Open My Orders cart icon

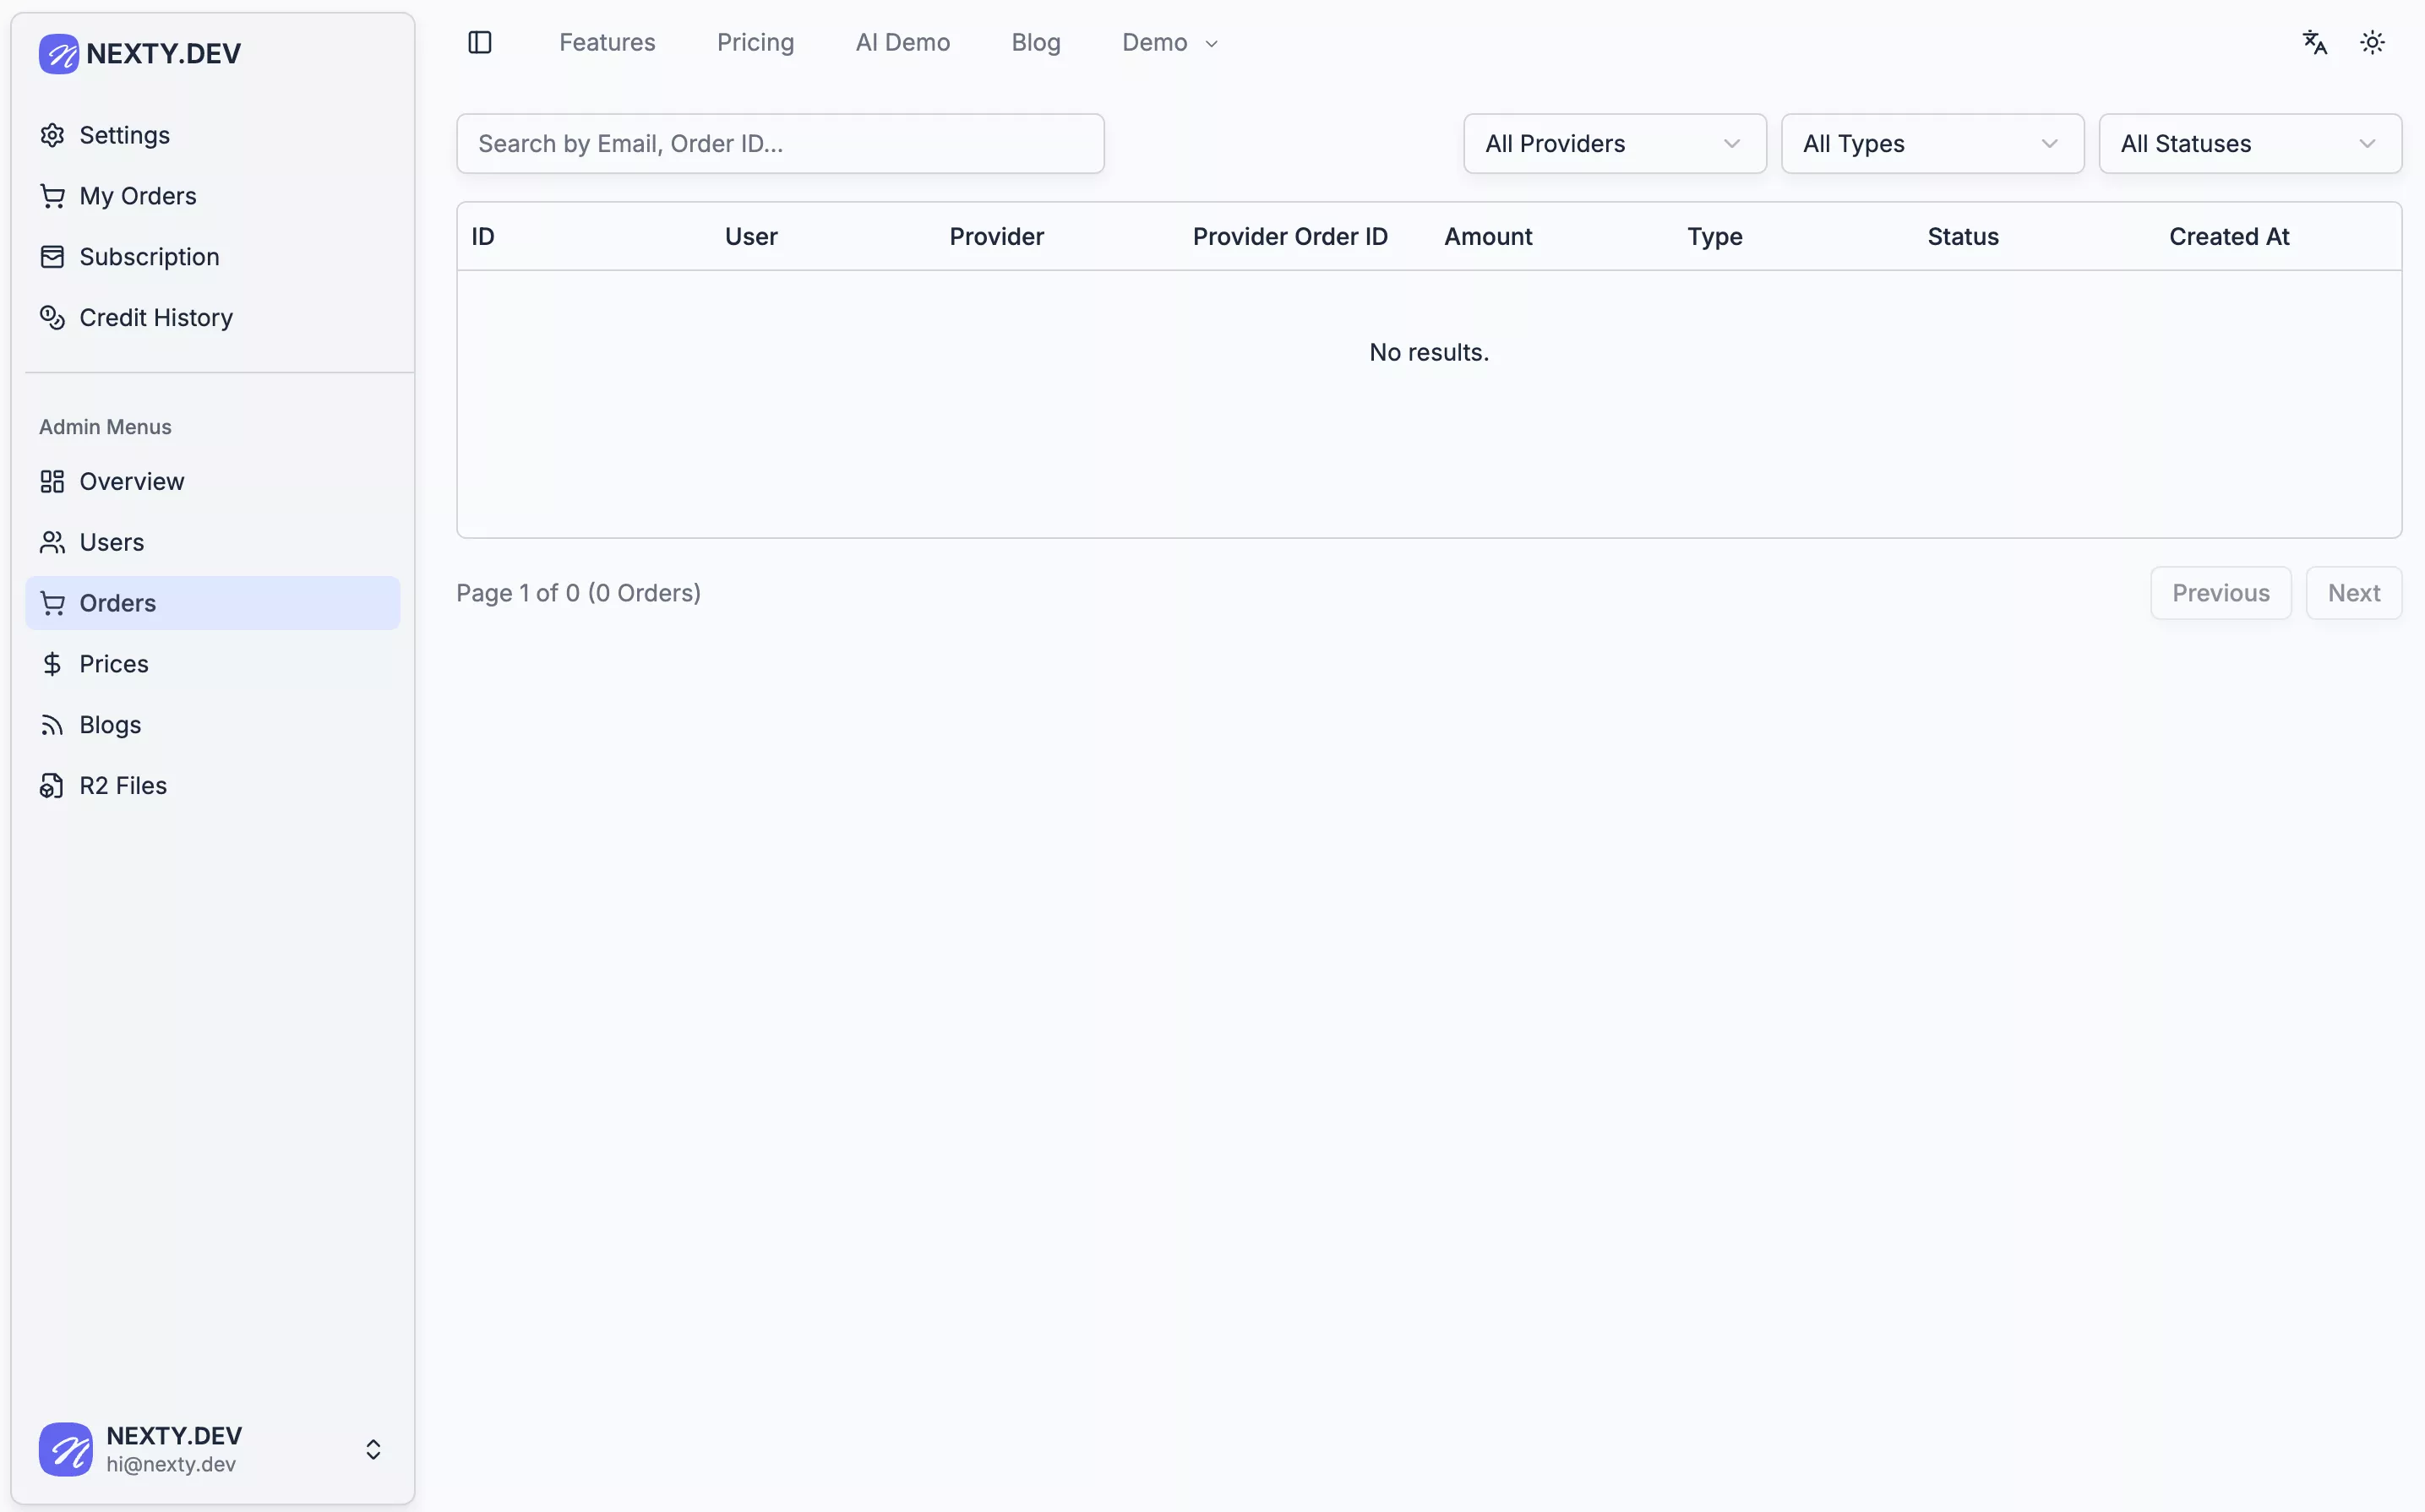(52, 196)
